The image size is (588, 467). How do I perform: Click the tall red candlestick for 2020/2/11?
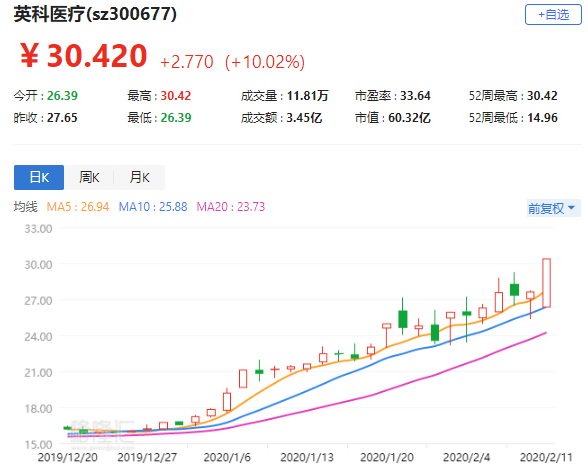pyautogui.click(x=546, y=283)
